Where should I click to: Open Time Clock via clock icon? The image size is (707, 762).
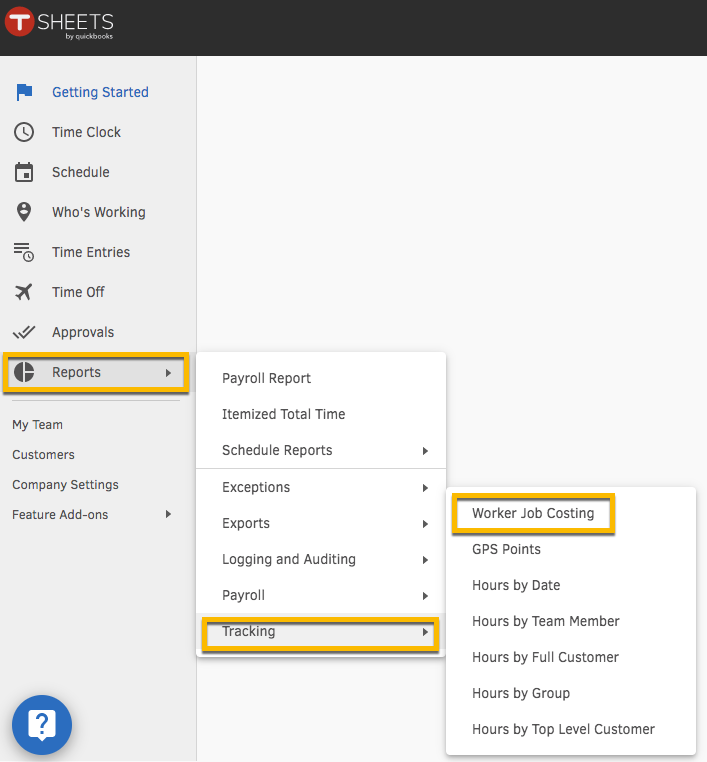click(24, 132)
